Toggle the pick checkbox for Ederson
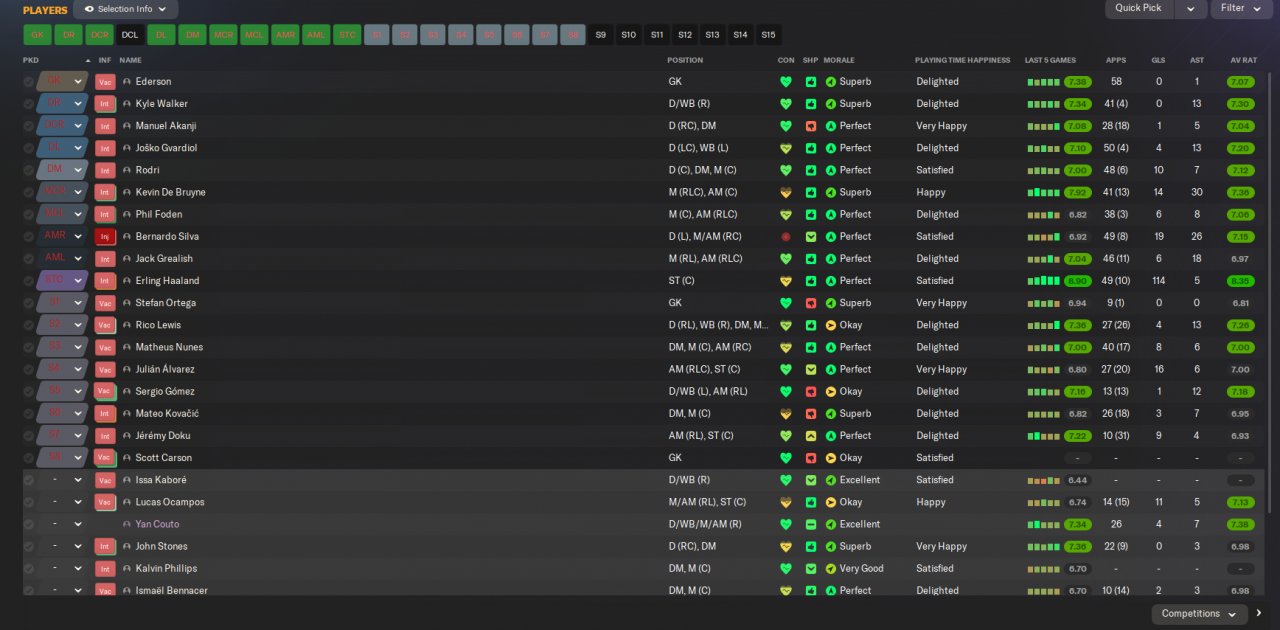The image size is (1280, 630). coord(28,82)
